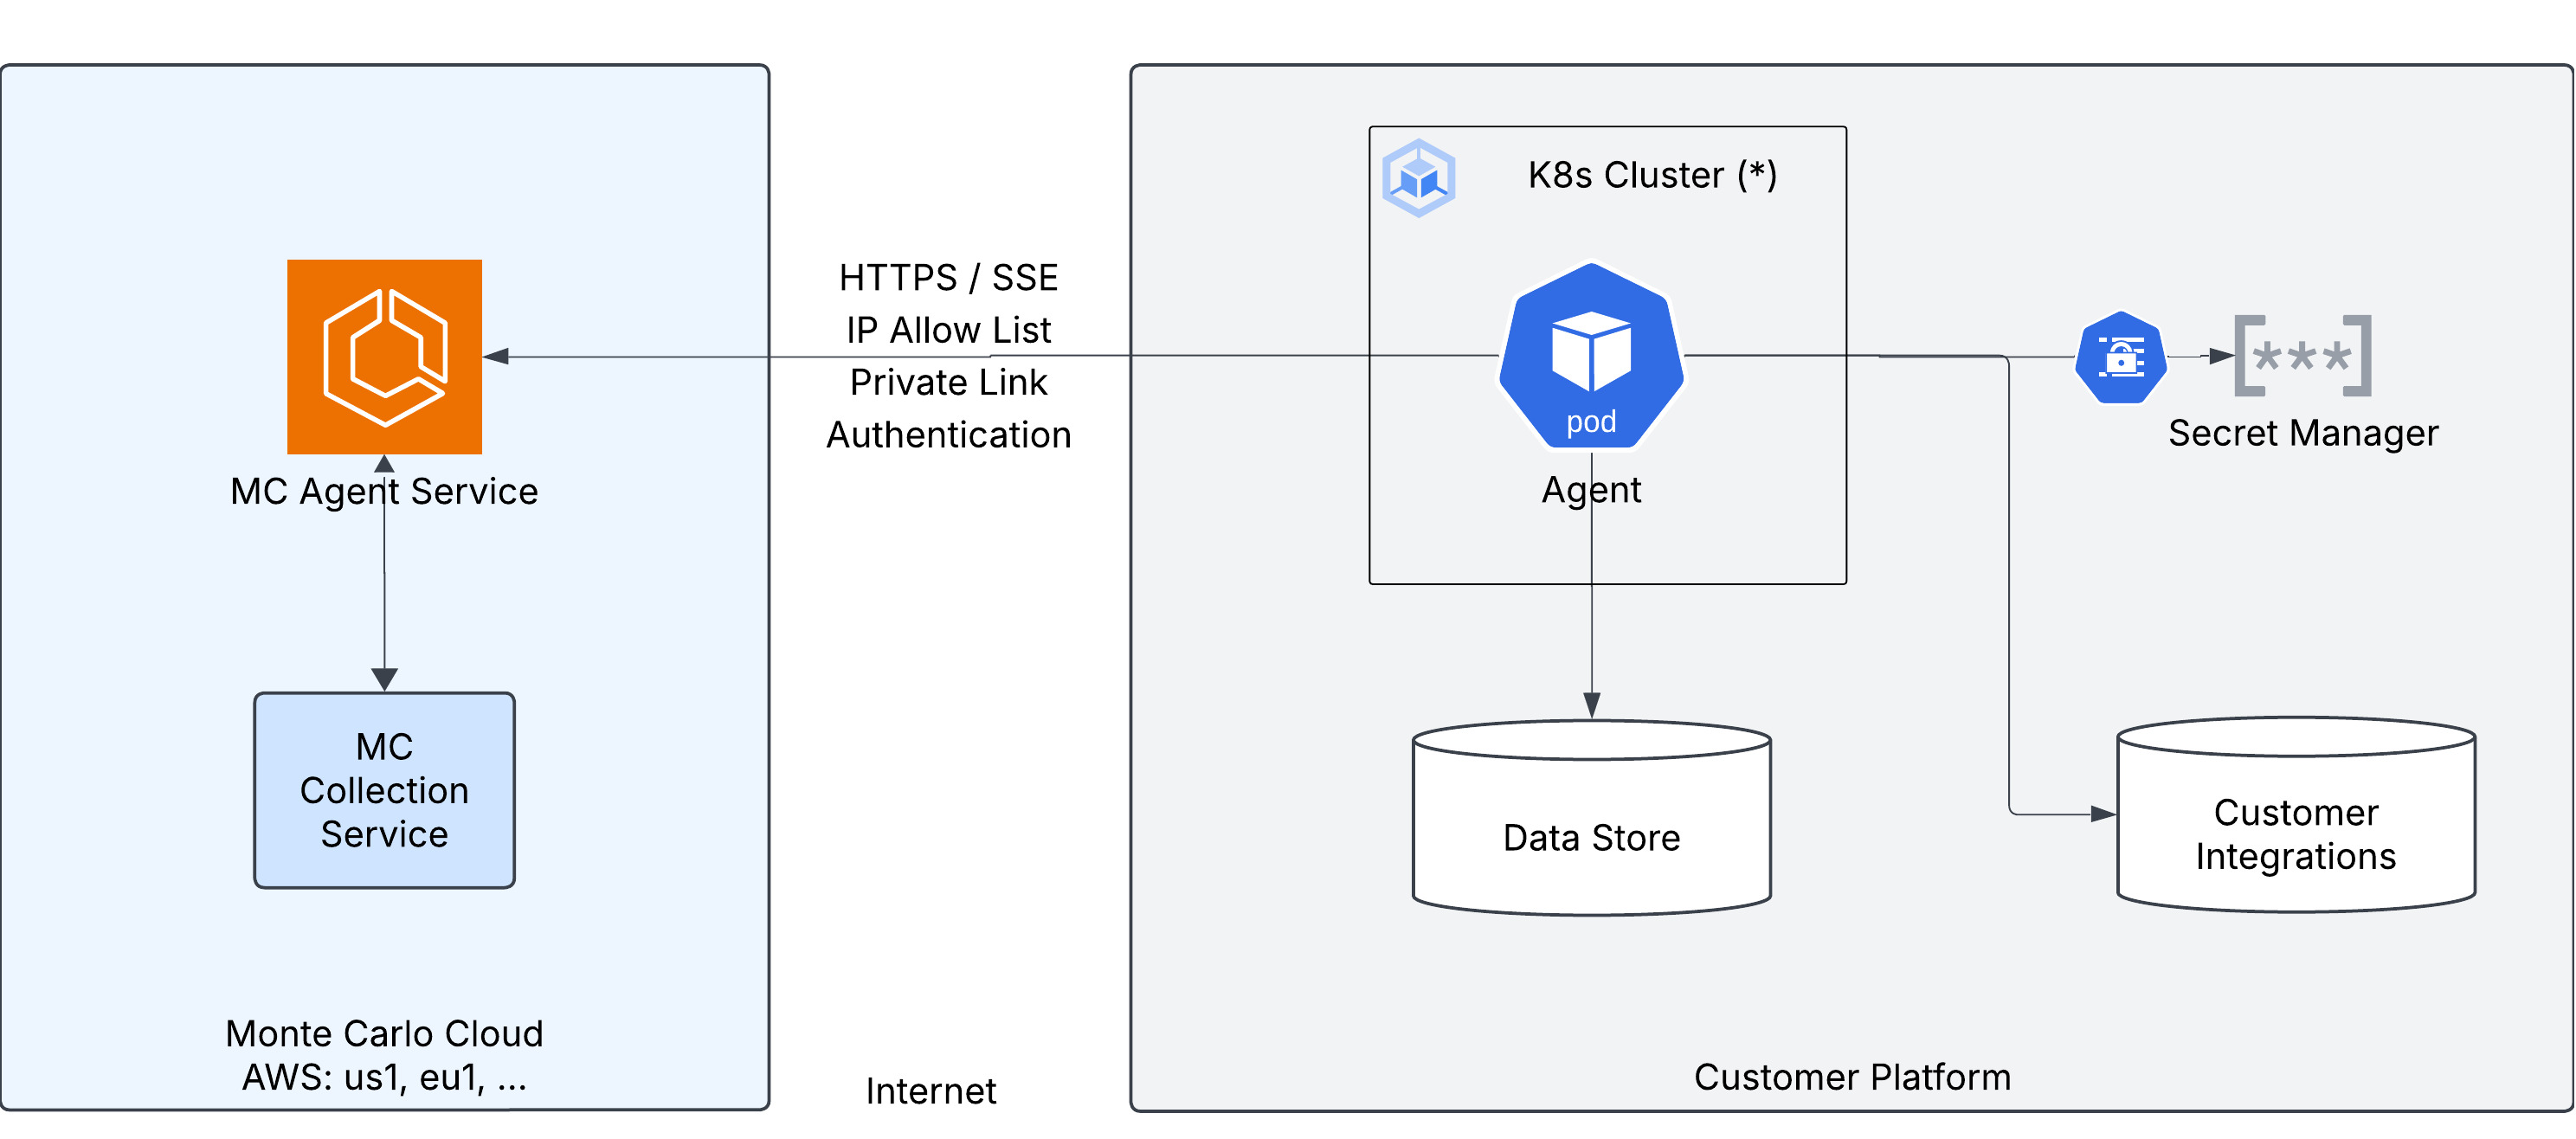The height and width of the screenshot is (1139, 2576).
Task: Select the IP Allow List text
Action: tap(948, 330)
